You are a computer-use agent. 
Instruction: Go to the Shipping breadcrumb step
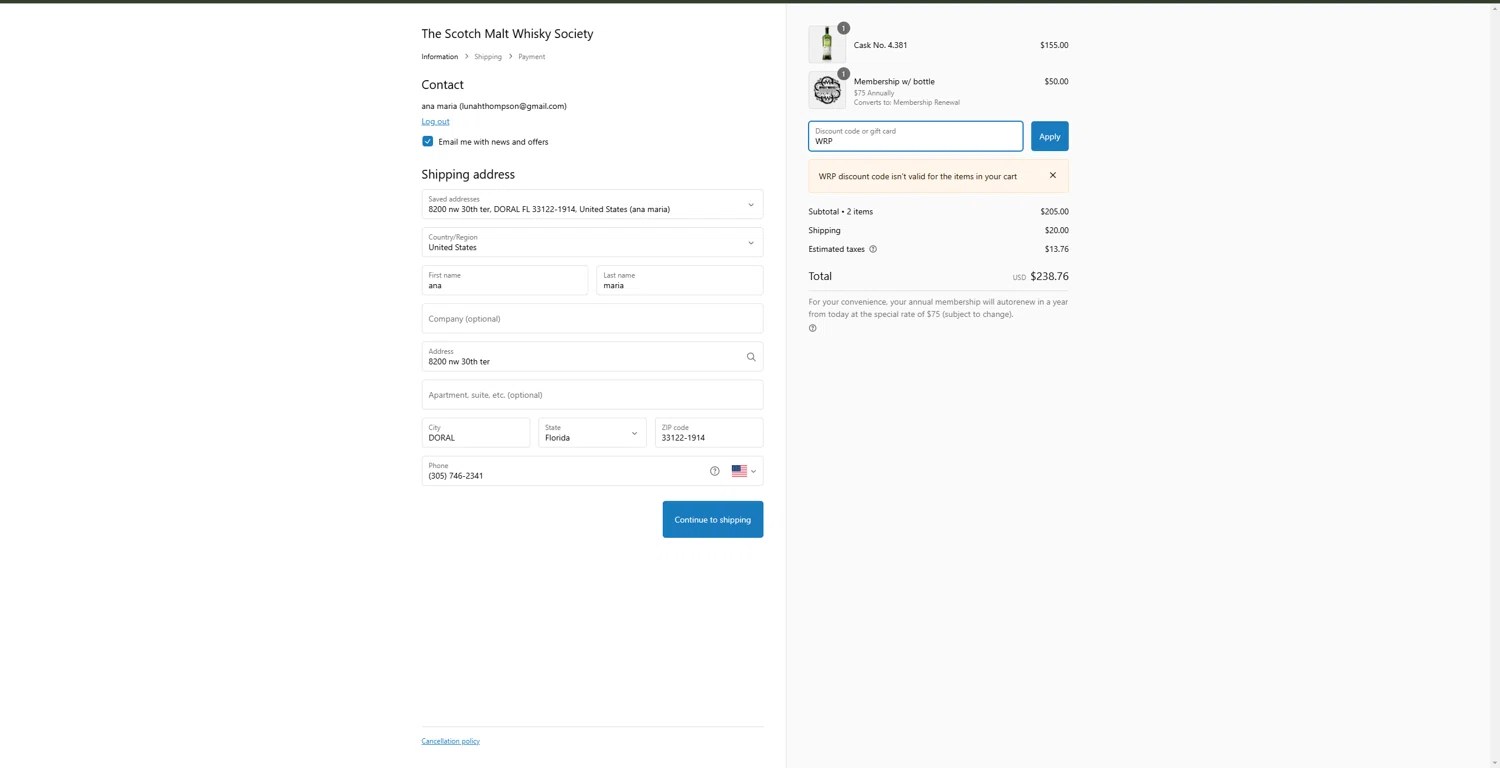pos(488,57)
